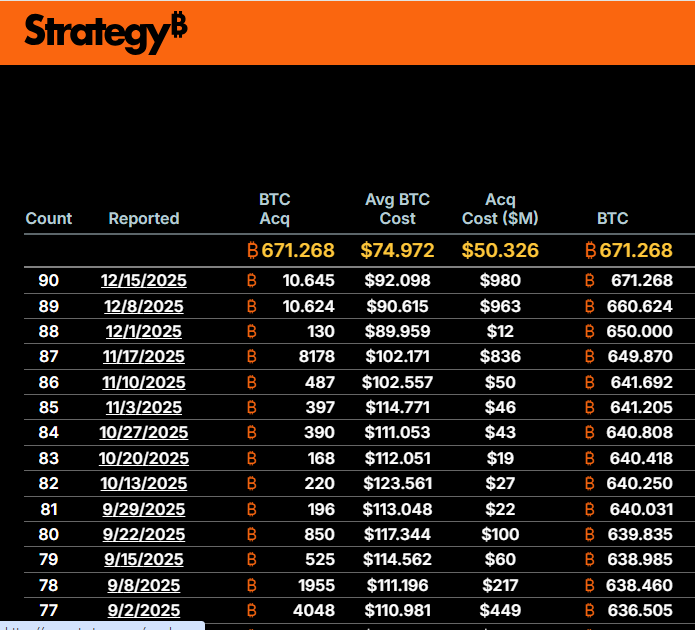The image size is (695, 630).
Task: Select the 638.985 BTC holdings cell
Action: [x=640, y=560]
